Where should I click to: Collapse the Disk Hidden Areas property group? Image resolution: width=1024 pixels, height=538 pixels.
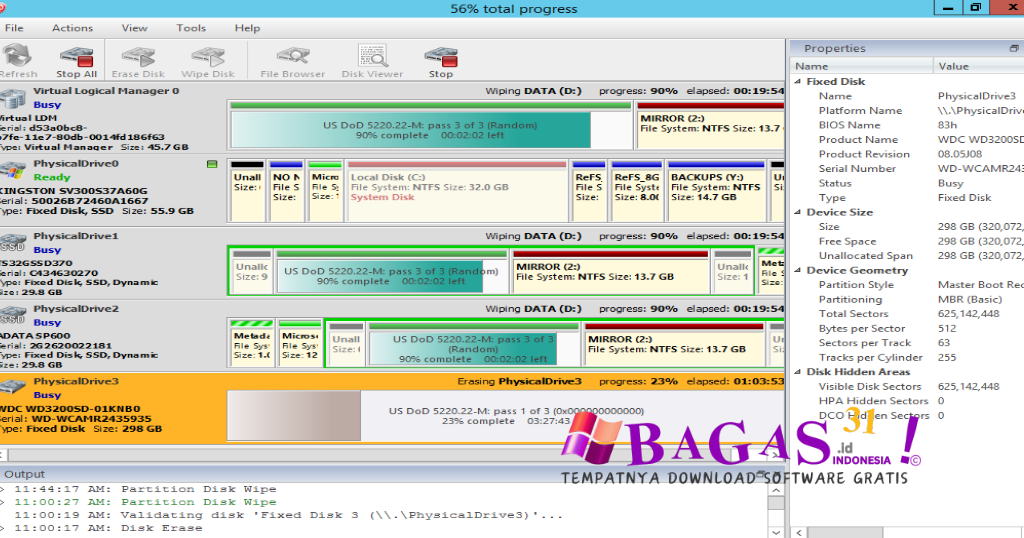pos(798,372)
